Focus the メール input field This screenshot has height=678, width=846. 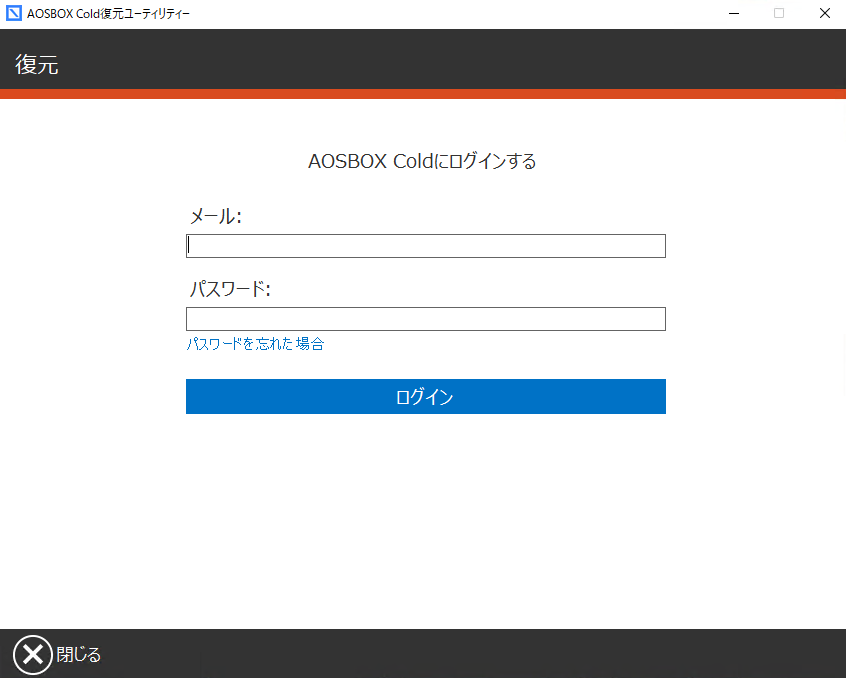(425, 246)
